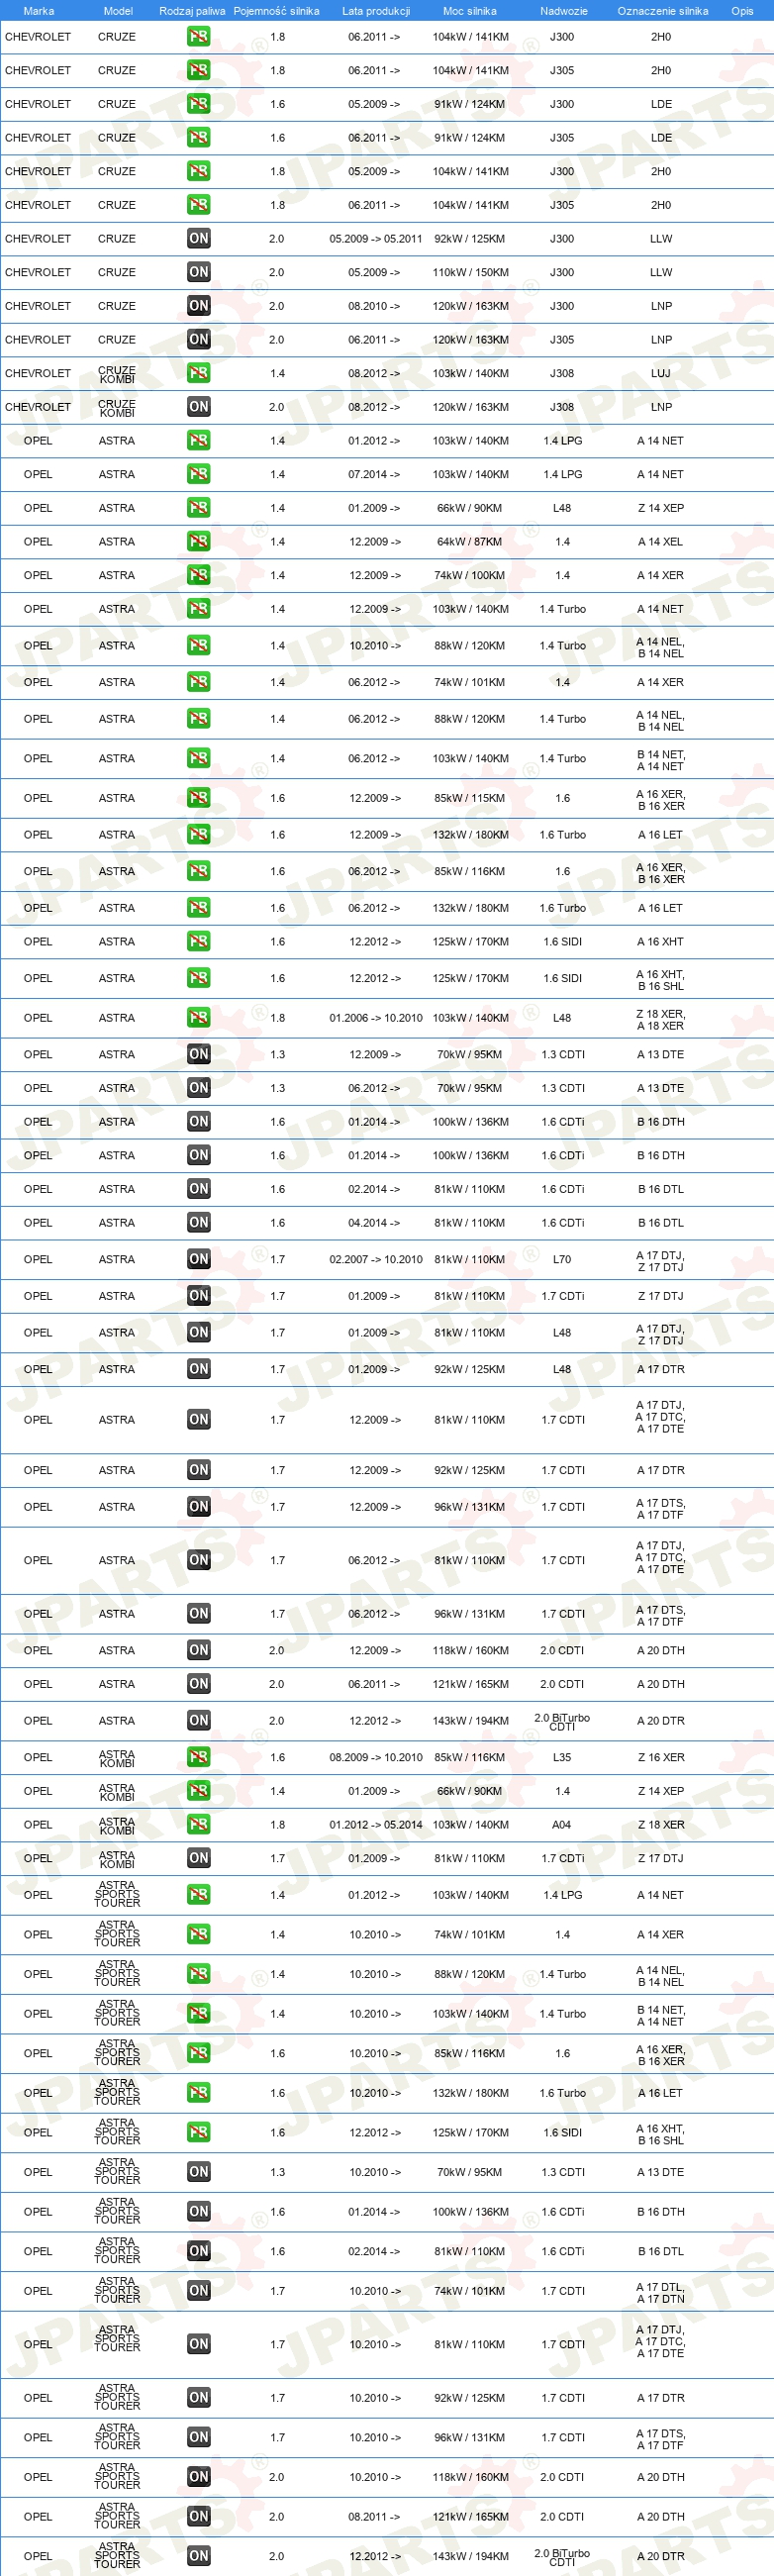Click ON icon in Sports Tourer 08.2011 121kW/165KM row
Viewport: 774px width, 2576px height.
tap(199, 2516)
